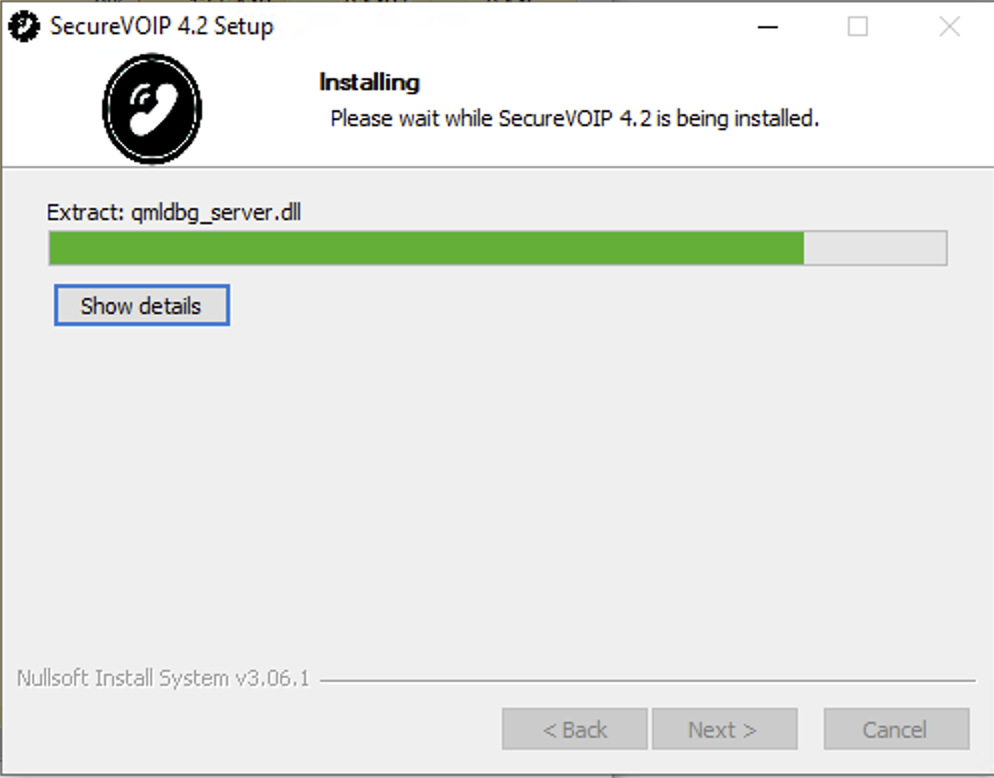
Task: Close the setup window with X icon
Action: coord(950,27)
